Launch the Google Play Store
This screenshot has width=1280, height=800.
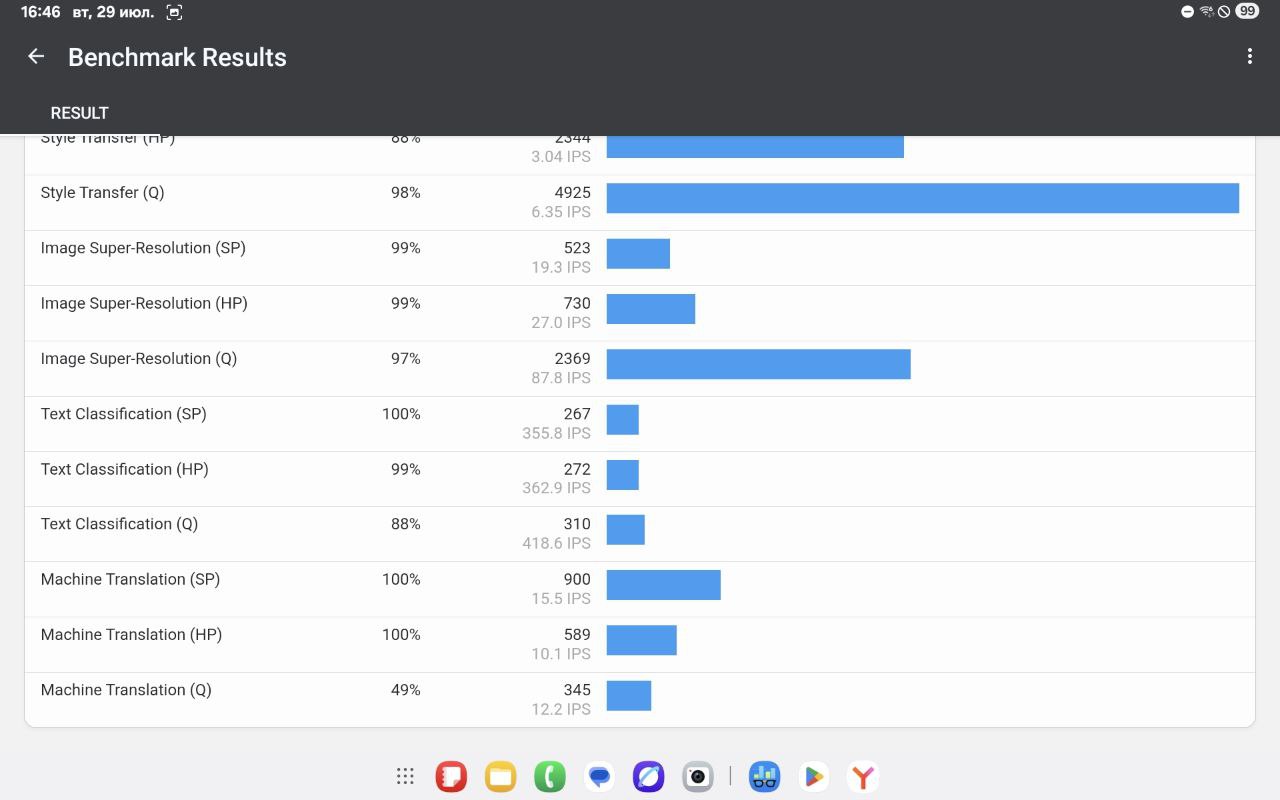click(814, 776)
